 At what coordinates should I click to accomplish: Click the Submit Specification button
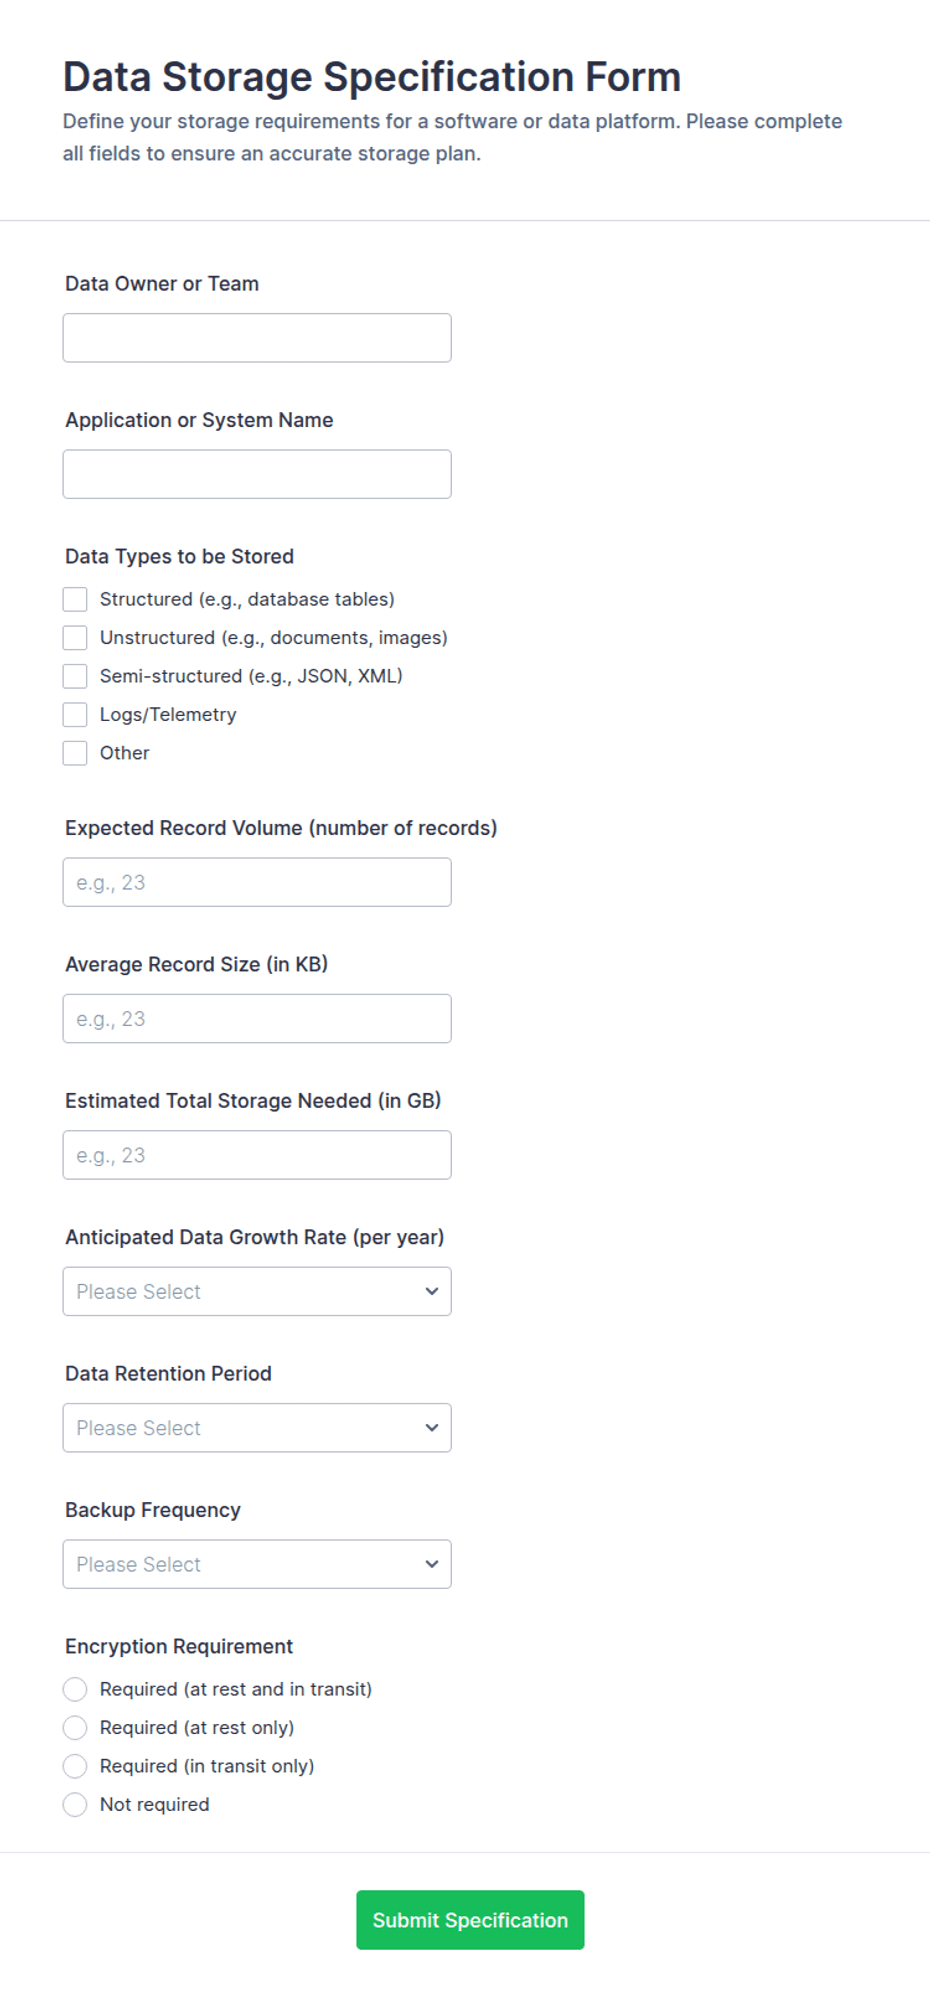(x=470, y=1920)
